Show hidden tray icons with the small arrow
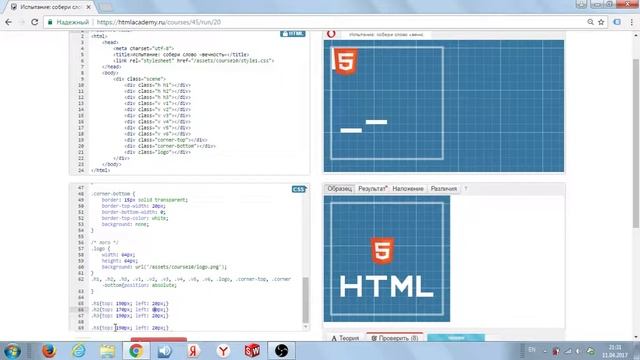The width and height of the screenshot is (640, 360). [545, 351]
